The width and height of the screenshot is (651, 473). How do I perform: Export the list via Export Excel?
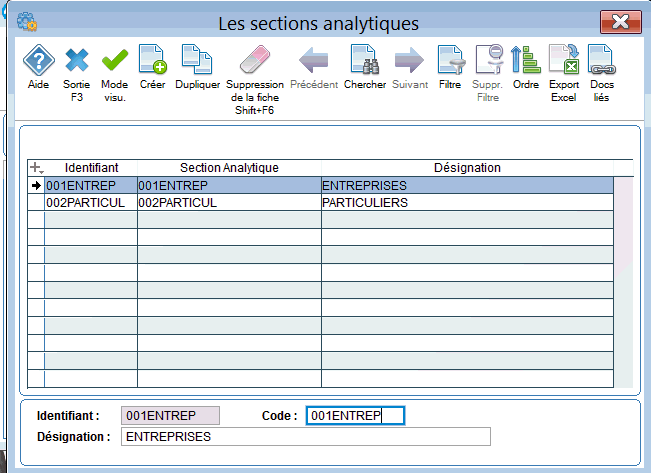pyautogui.click(x=564, y=60)
